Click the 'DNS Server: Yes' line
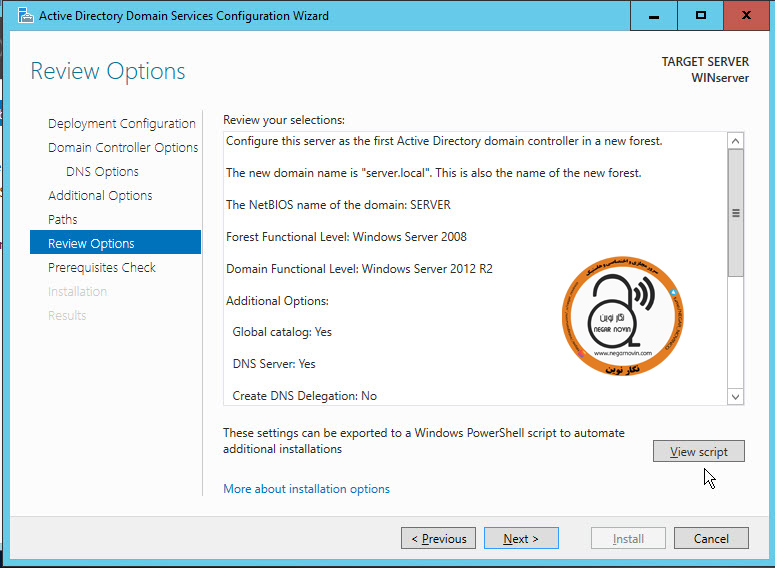Viewport: 775px width, 568px height. click(274, 364)
